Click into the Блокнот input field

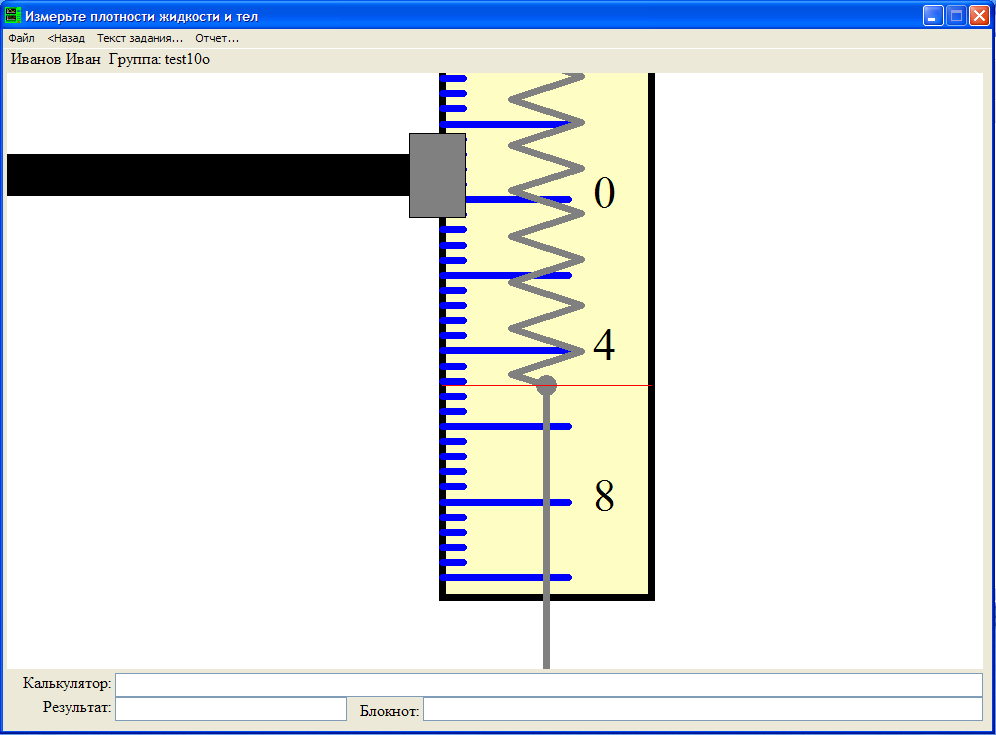[703, 709]
